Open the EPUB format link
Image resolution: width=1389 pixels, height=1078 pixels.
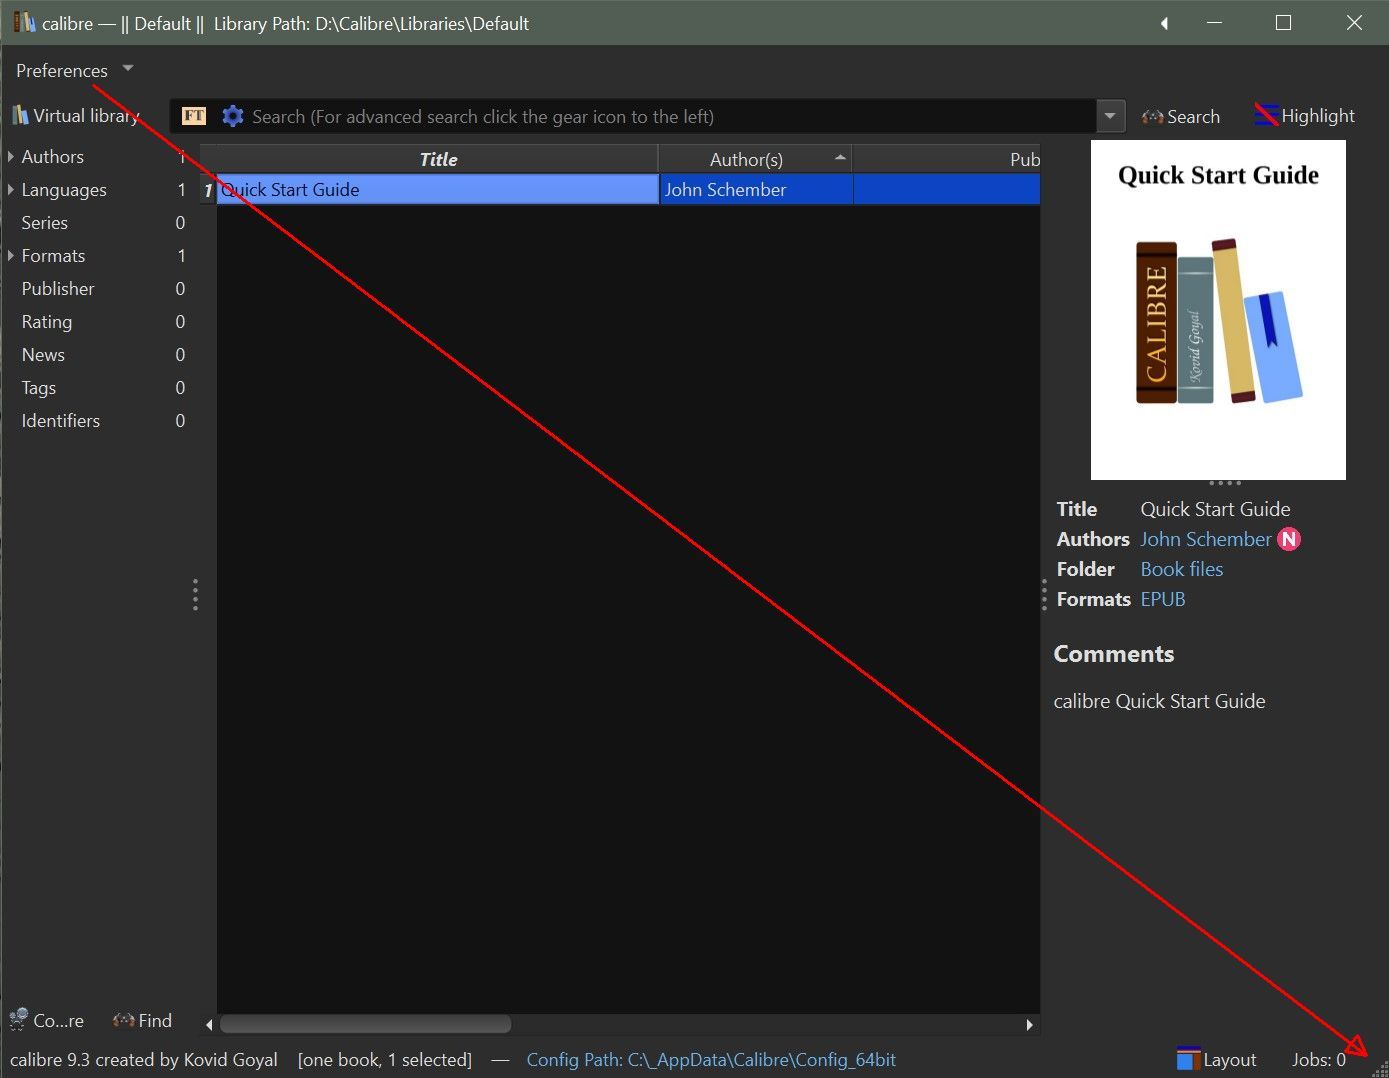pyautogui.click(x=1163, y=599)
